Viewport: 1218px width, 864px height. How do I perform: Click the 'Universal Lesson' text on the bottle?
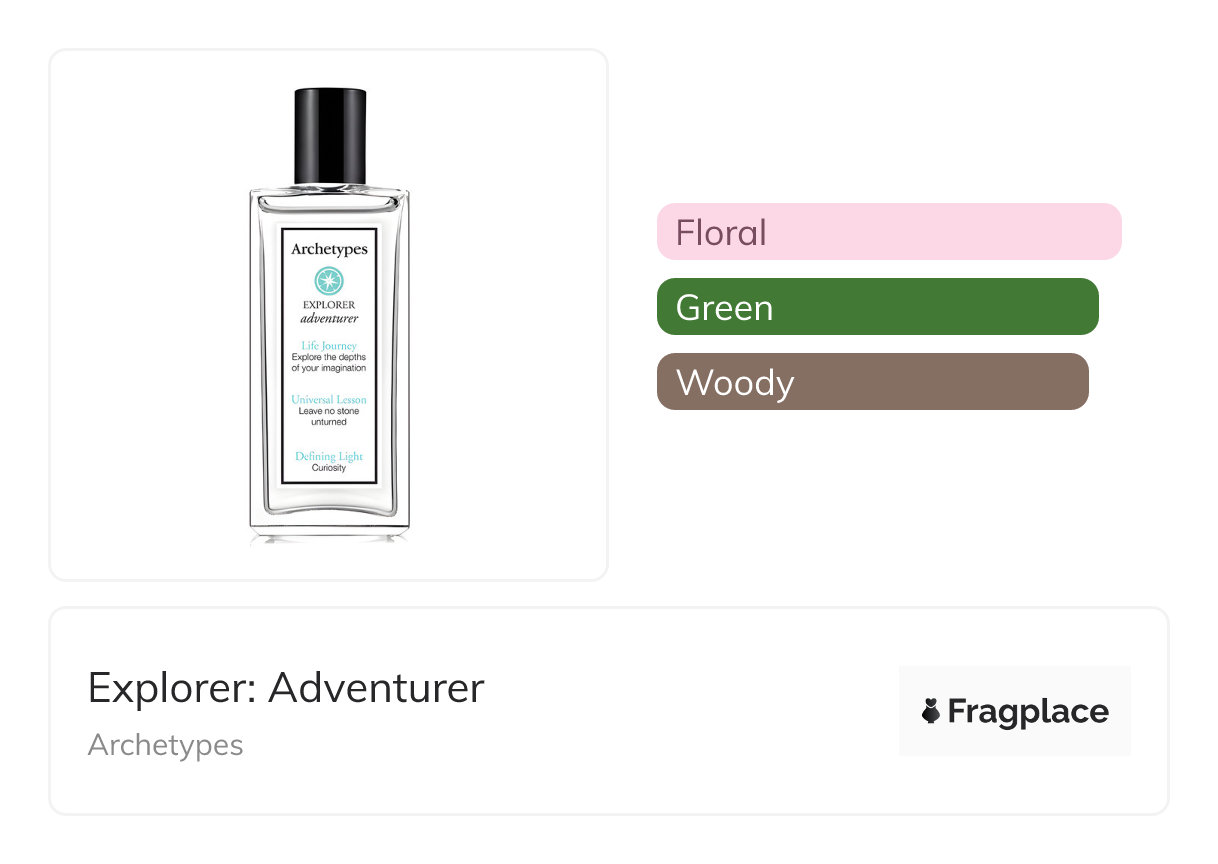click(329, 399)
